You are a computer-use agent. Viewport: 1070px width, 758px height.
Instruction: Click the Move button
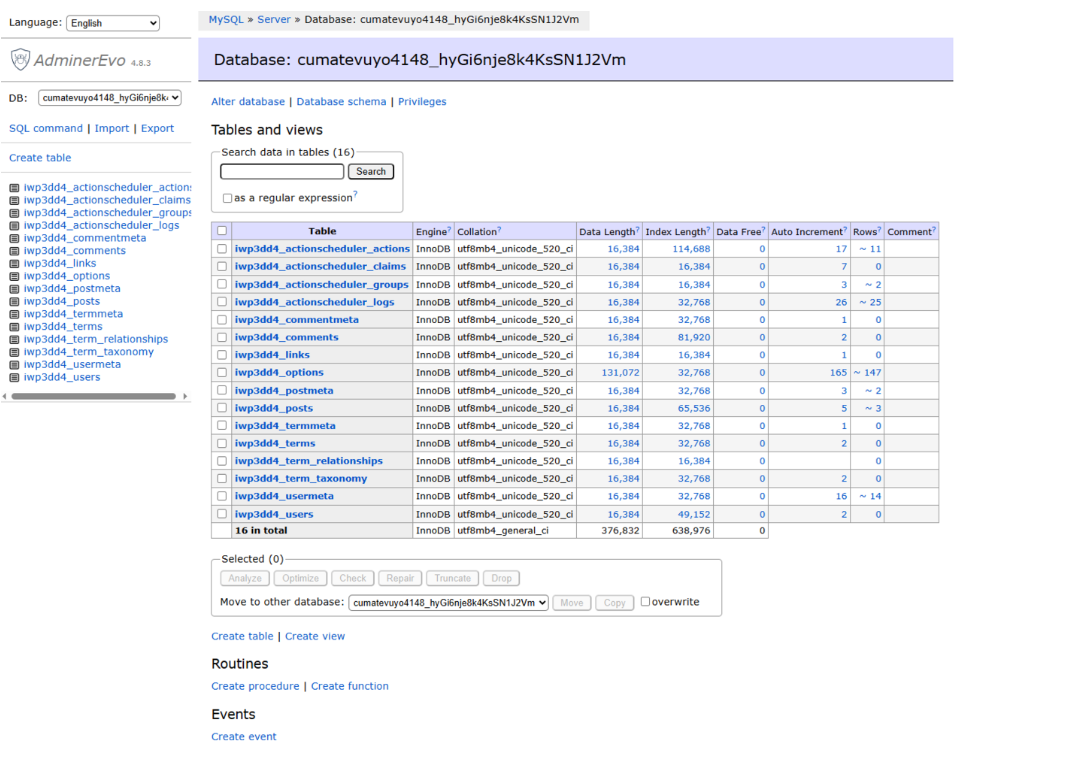pos(572,602)
